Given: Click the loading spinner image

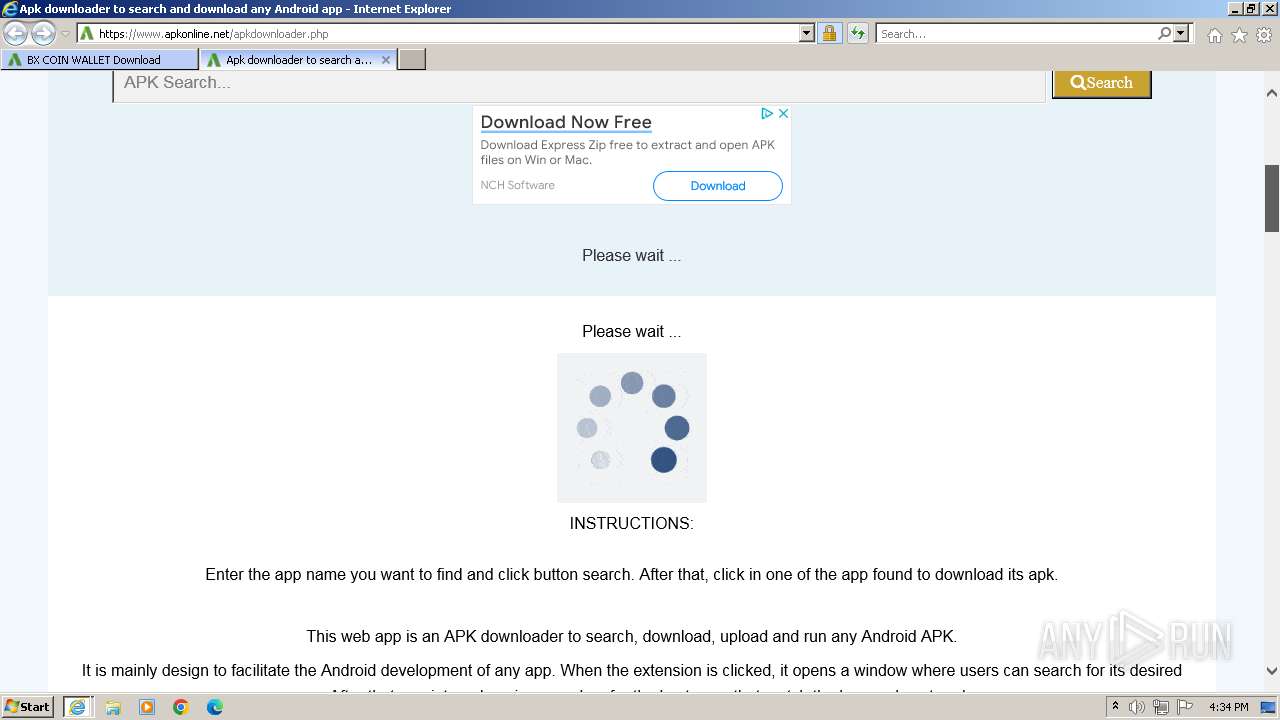Looking at the screenshot, I should 632,428.
